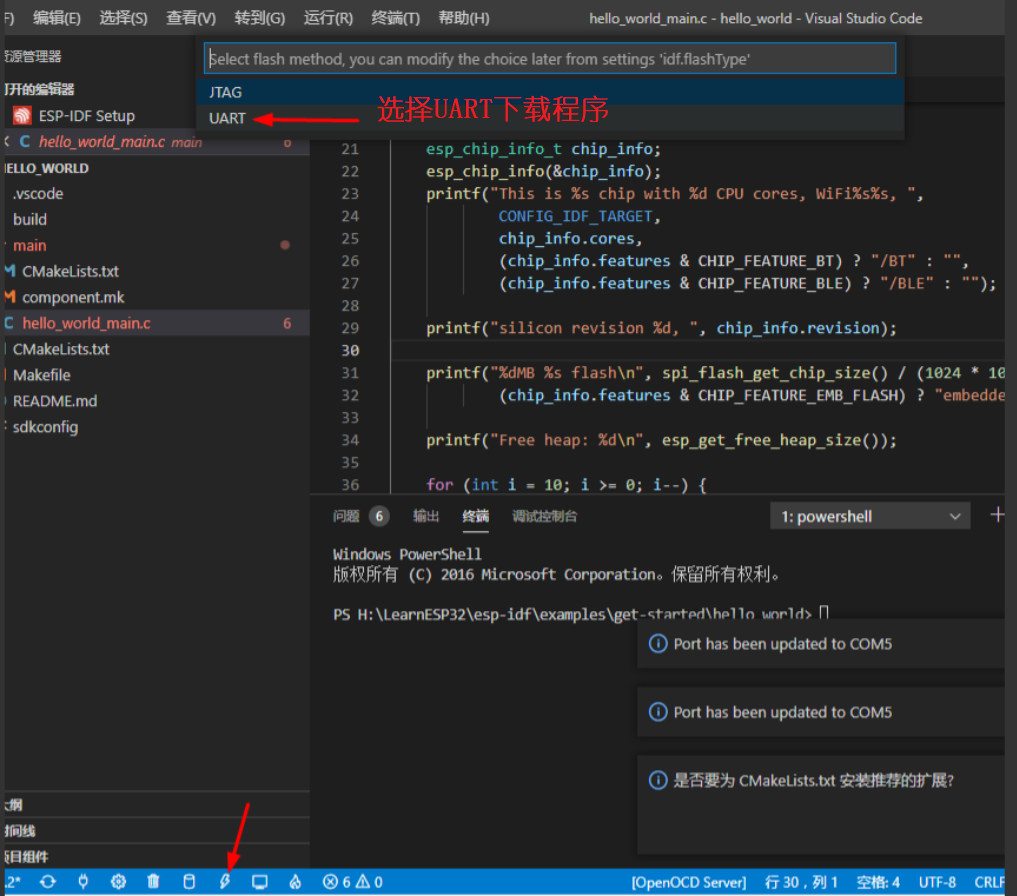Viewport: 1017px width, 896px height.
Task: Click the full clean trash icon
Action: click(x=153, y=882)
